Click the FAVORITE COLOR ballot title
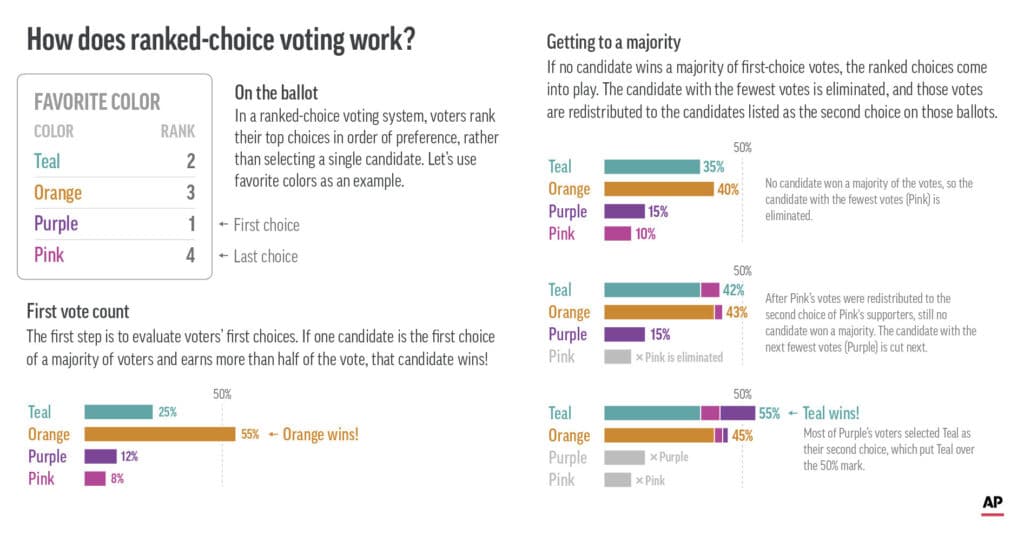Viewport: 1024px width, 535px height. [97, 102]
